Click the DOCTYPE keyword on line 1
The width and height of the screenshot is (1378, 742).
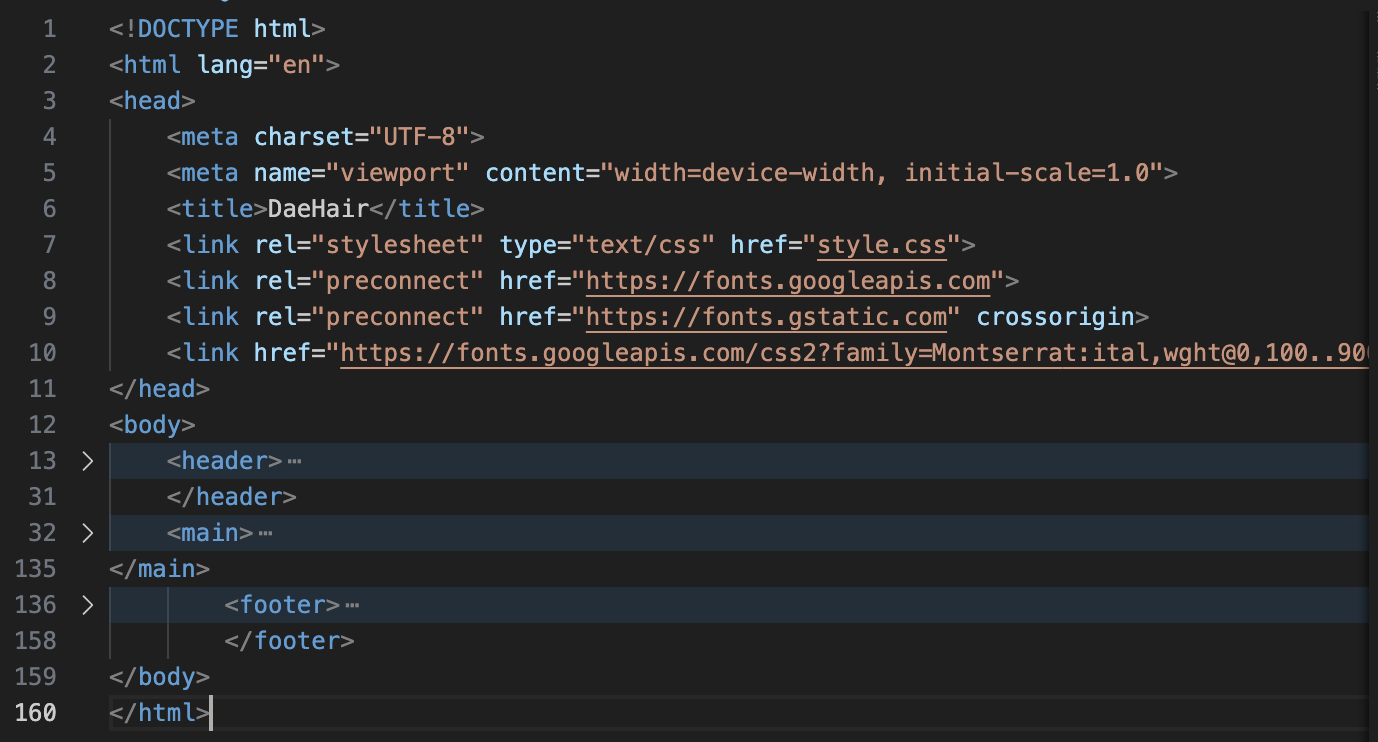[188, 29]
